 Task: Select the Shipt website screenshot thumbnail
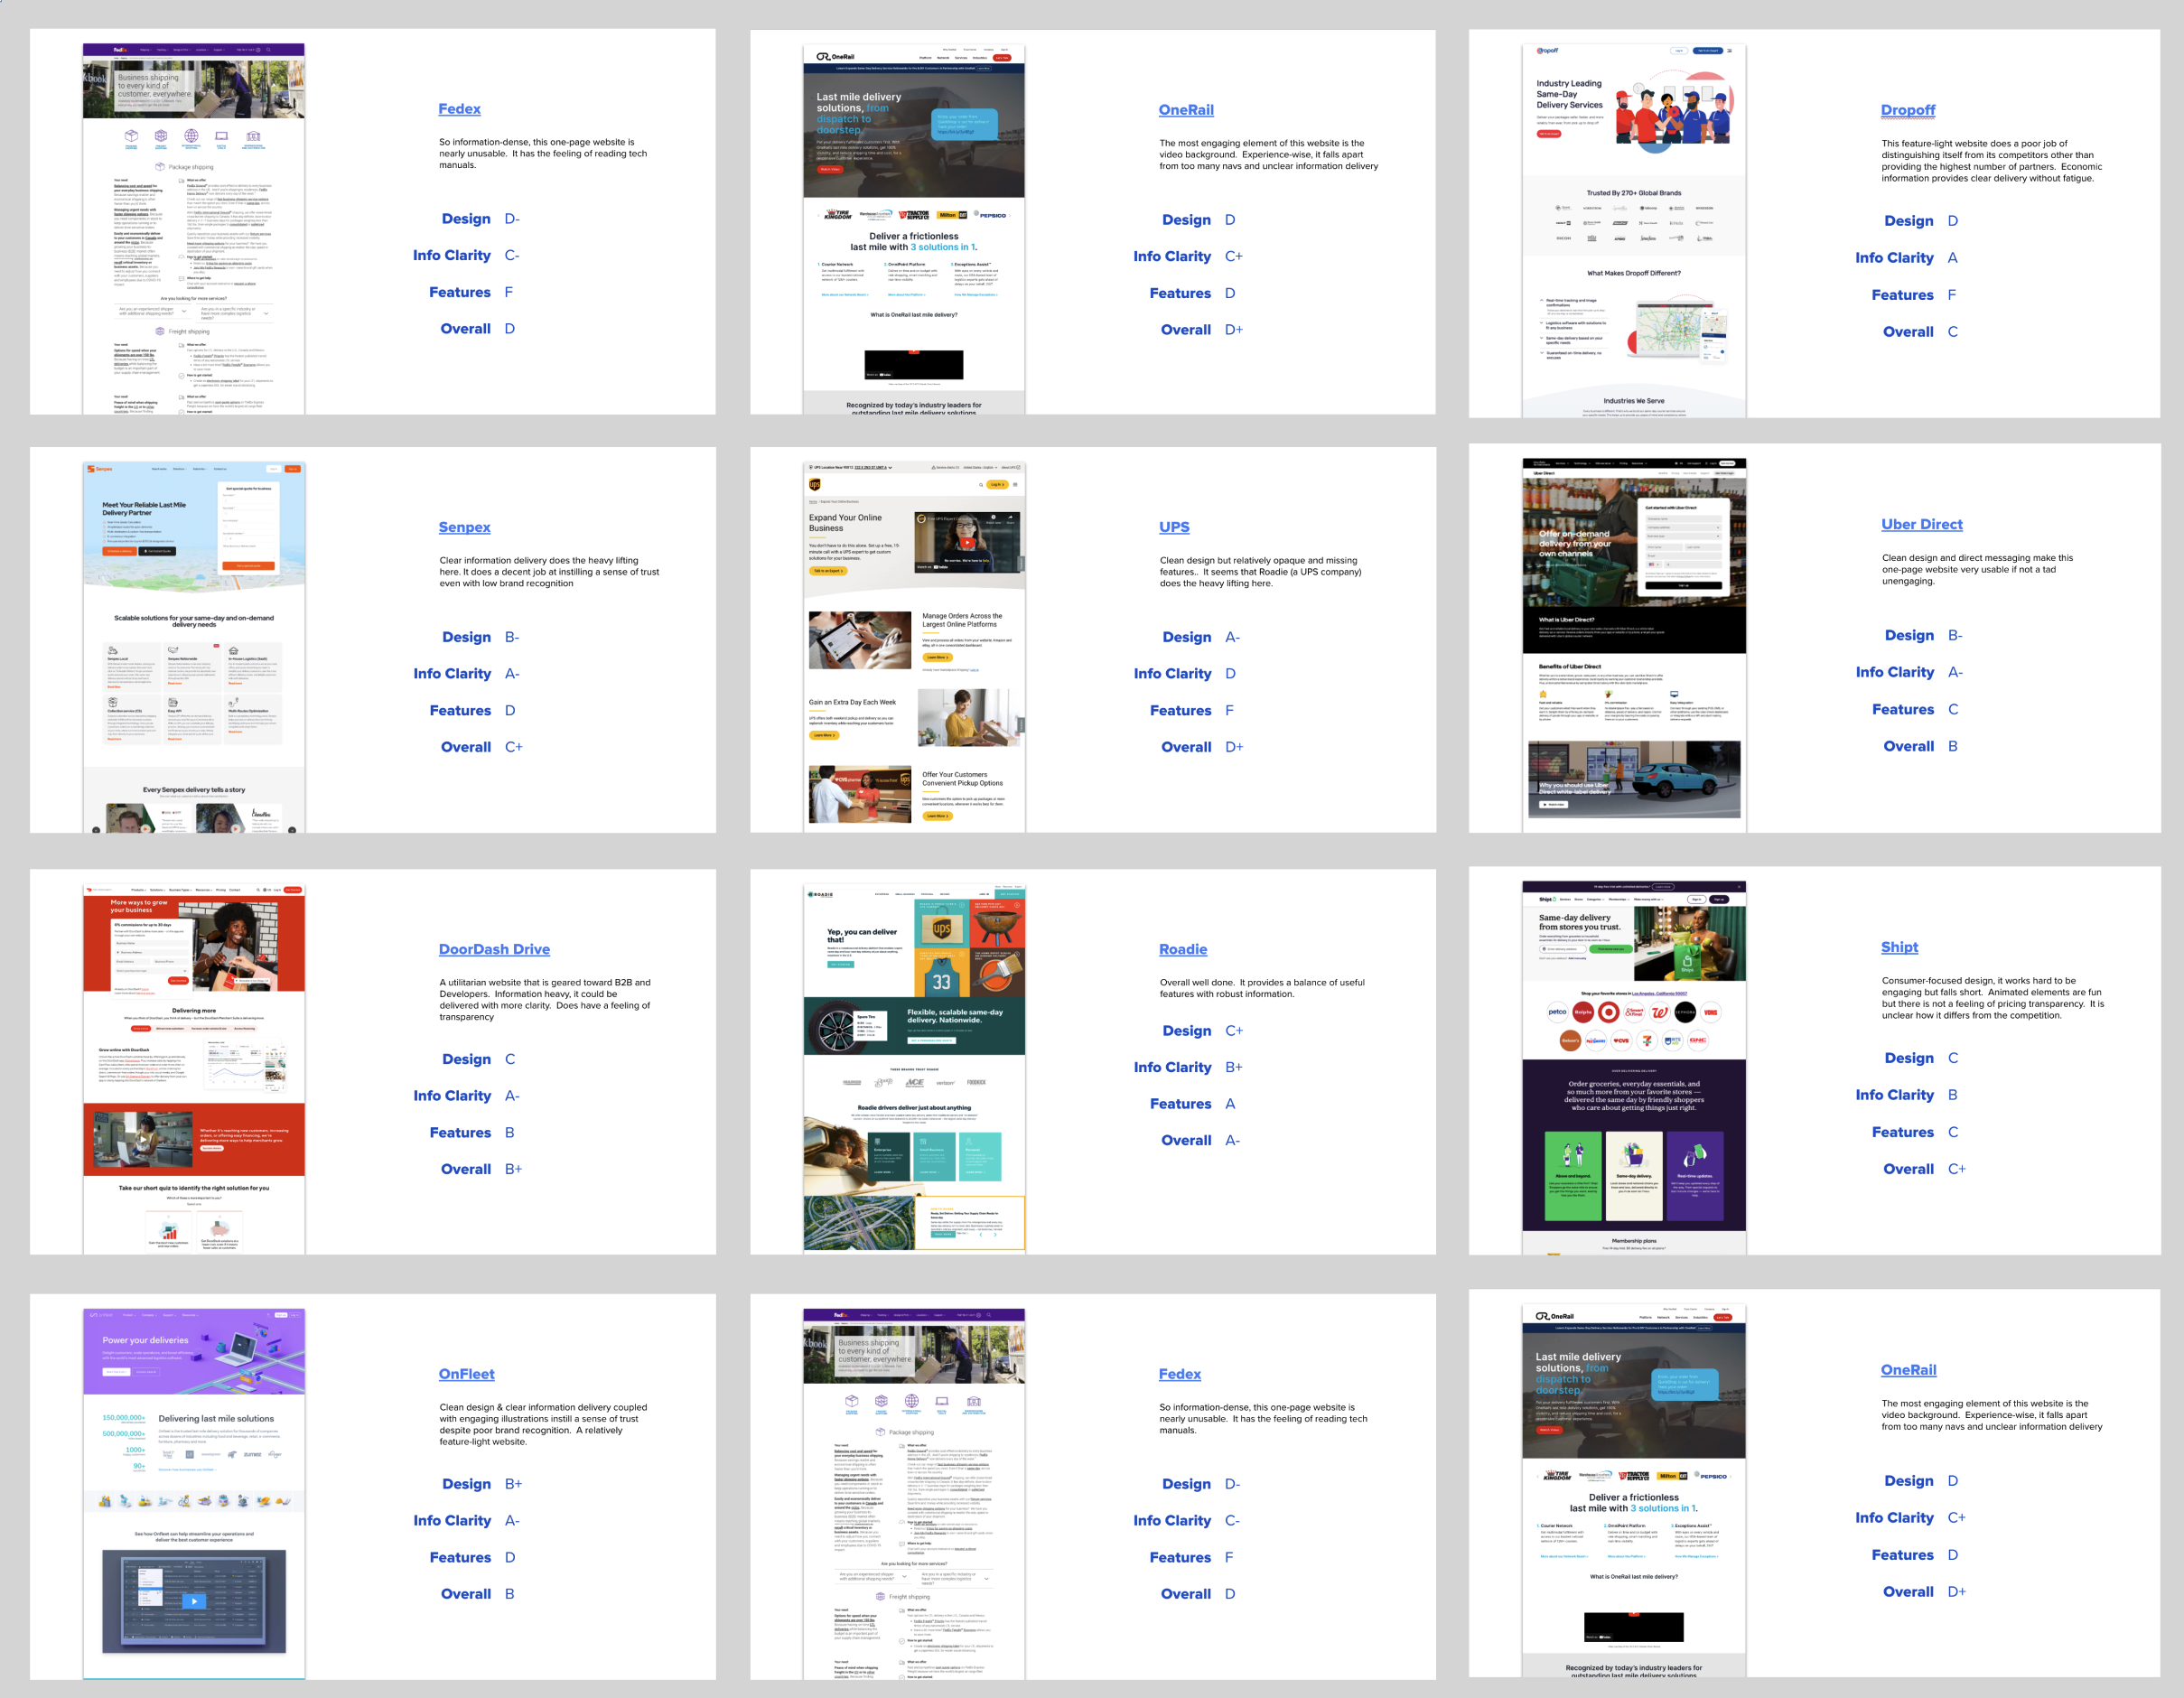click(1634, 1068)
